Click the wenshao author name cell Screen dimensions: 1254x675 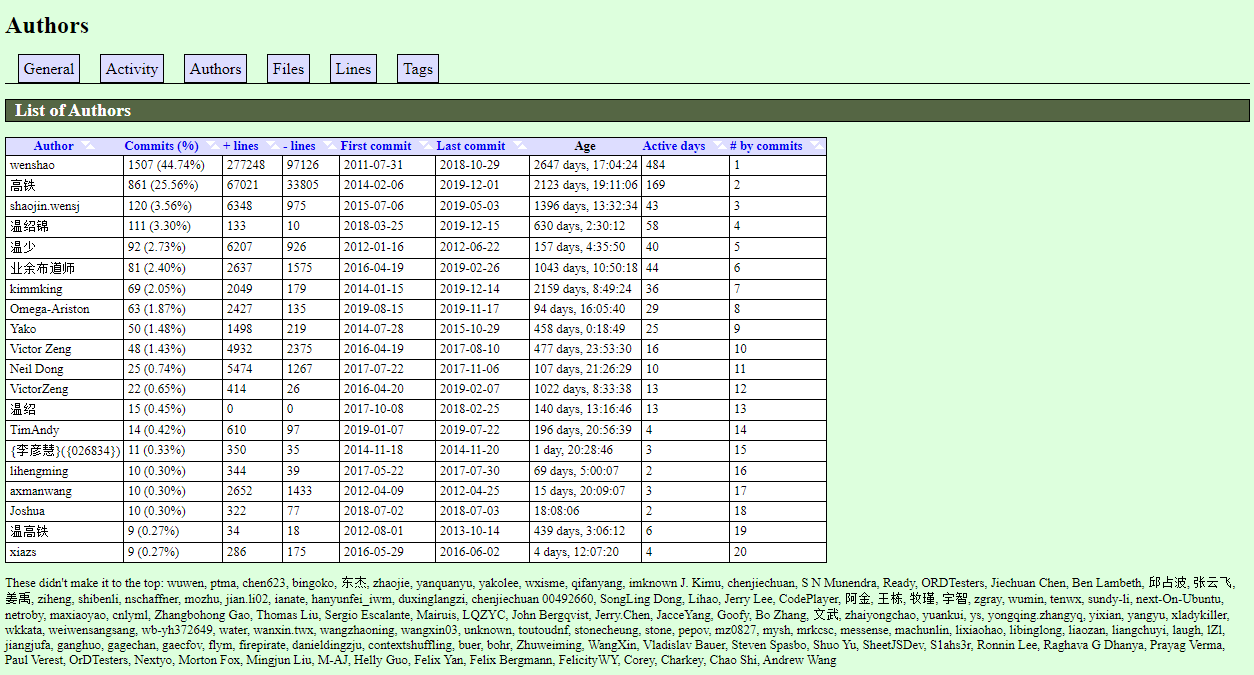point(33,165)
